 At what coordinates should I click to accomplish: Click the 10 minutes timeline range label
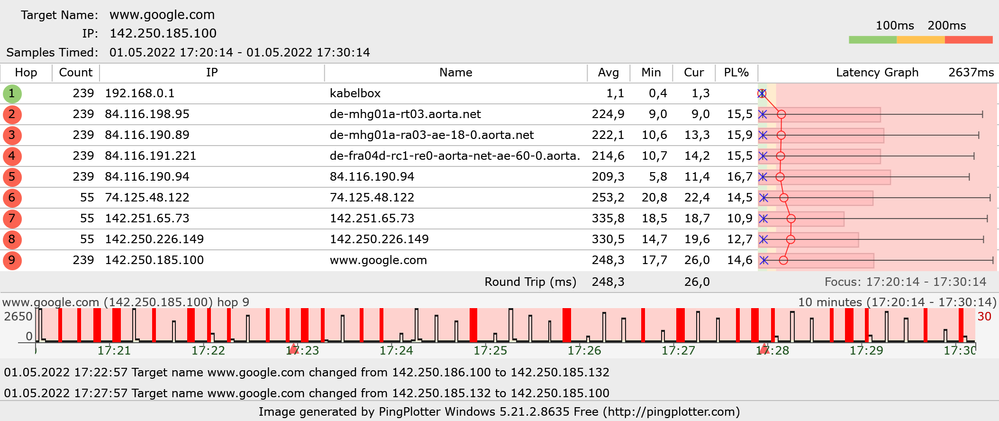point(897,302)
